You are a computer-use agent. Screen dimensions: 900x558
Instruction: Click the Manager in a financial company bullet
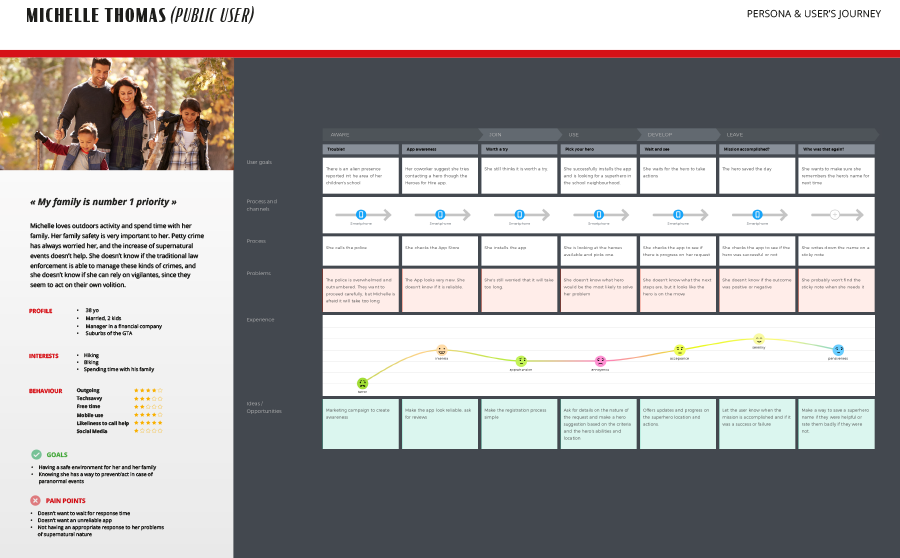[123, 326]
